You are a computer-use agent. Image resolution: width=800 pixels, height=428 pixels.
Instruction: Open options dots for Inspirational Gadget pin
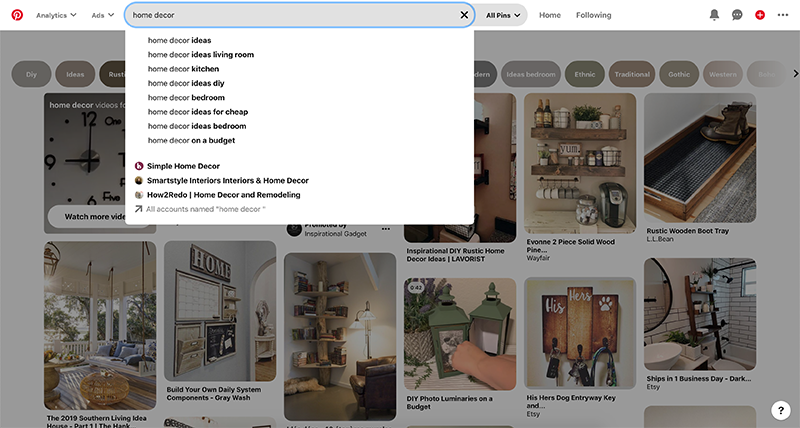coord(386,229)
